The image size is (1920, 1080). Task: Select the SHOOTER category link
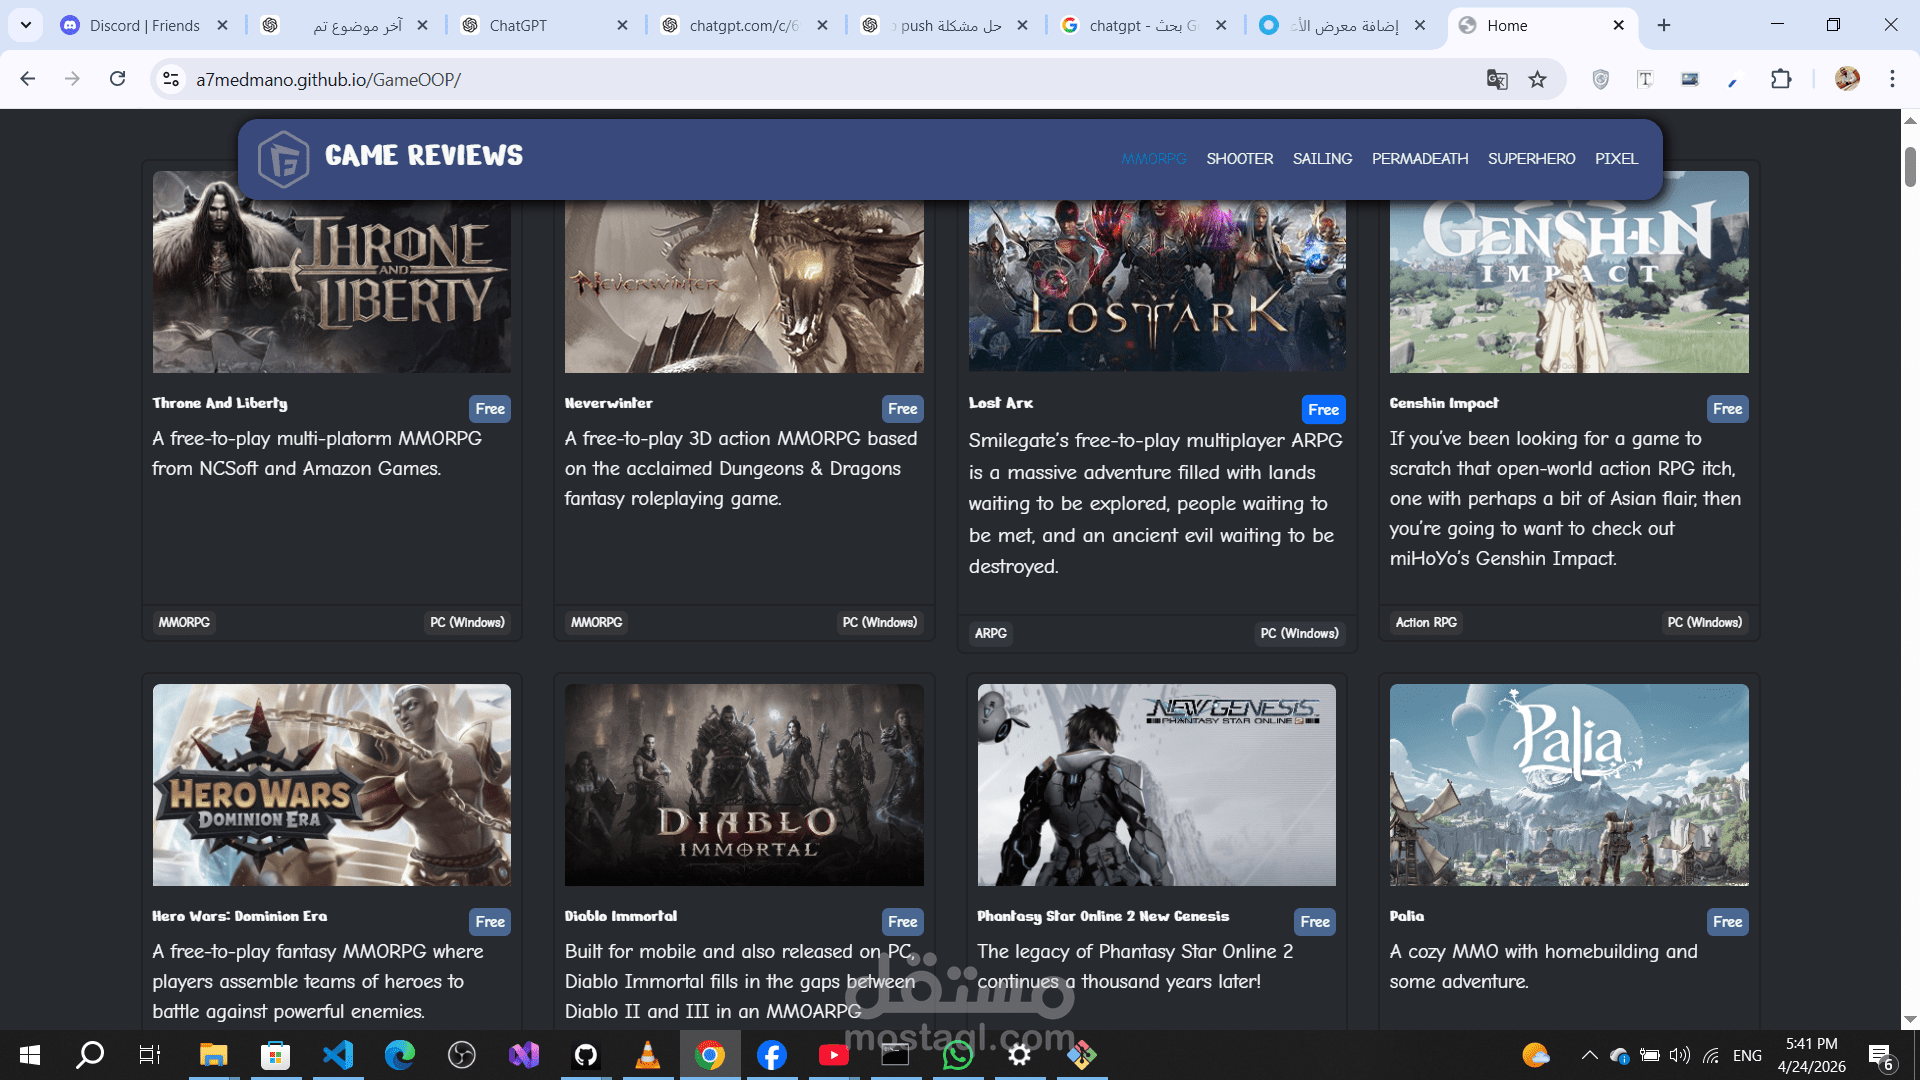click(1239, 158)
